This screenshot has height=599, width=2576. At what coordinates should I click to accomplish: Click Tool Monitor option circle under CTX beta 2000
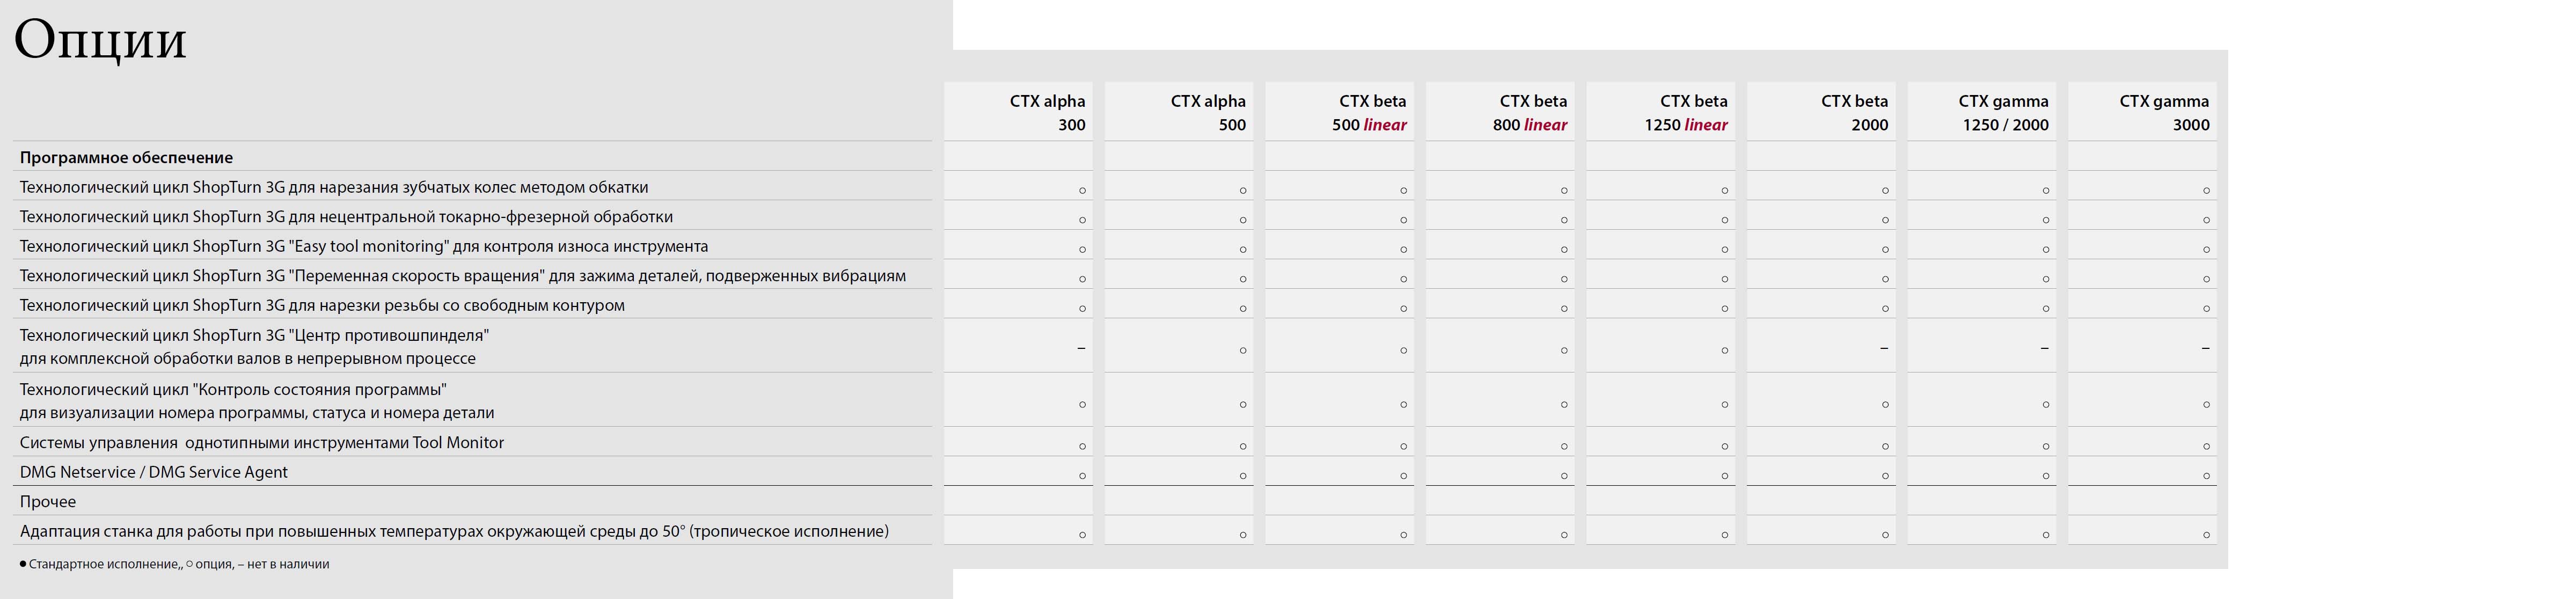[1885, 446]
